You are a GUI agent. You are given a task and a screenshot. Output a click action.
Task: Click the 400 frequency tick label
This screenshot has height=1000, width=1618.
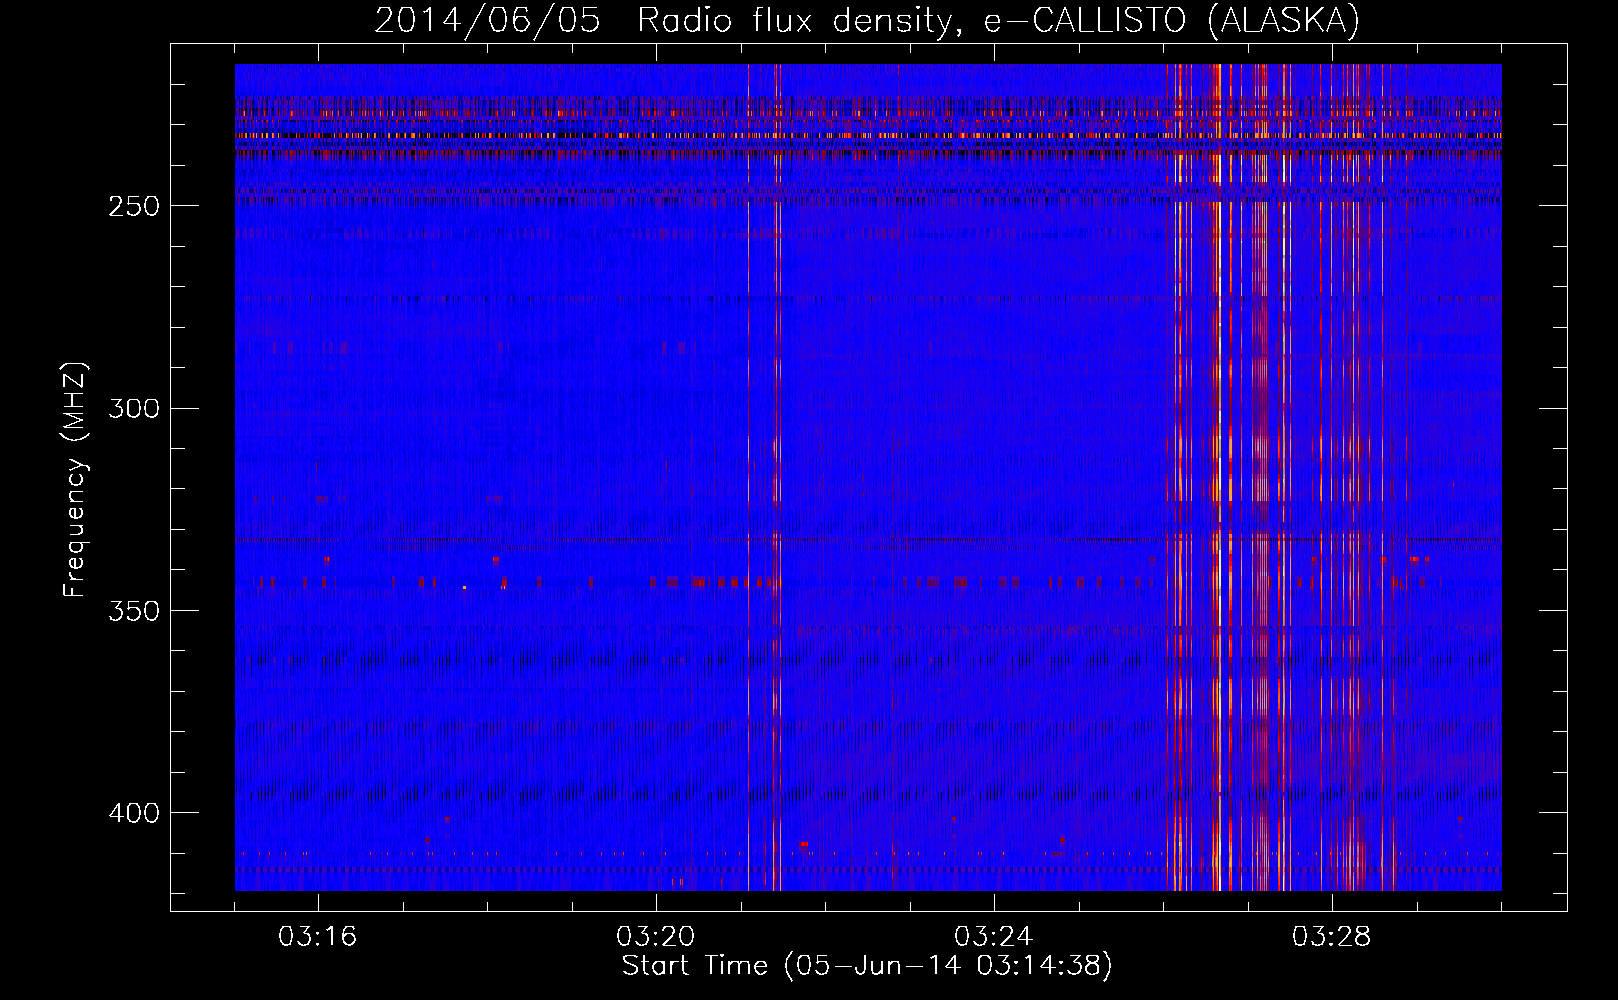pos(133,813)
